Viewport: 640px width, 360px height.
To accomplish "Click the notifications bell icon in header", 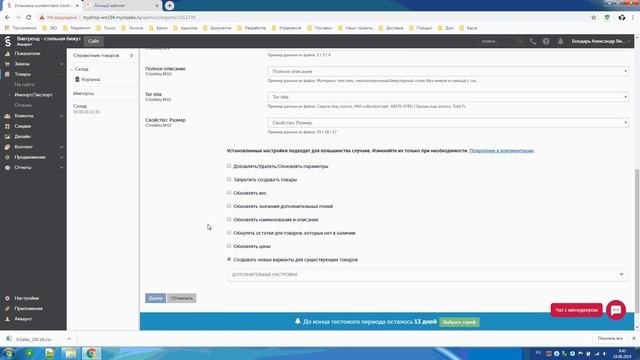I will (560, 41).
